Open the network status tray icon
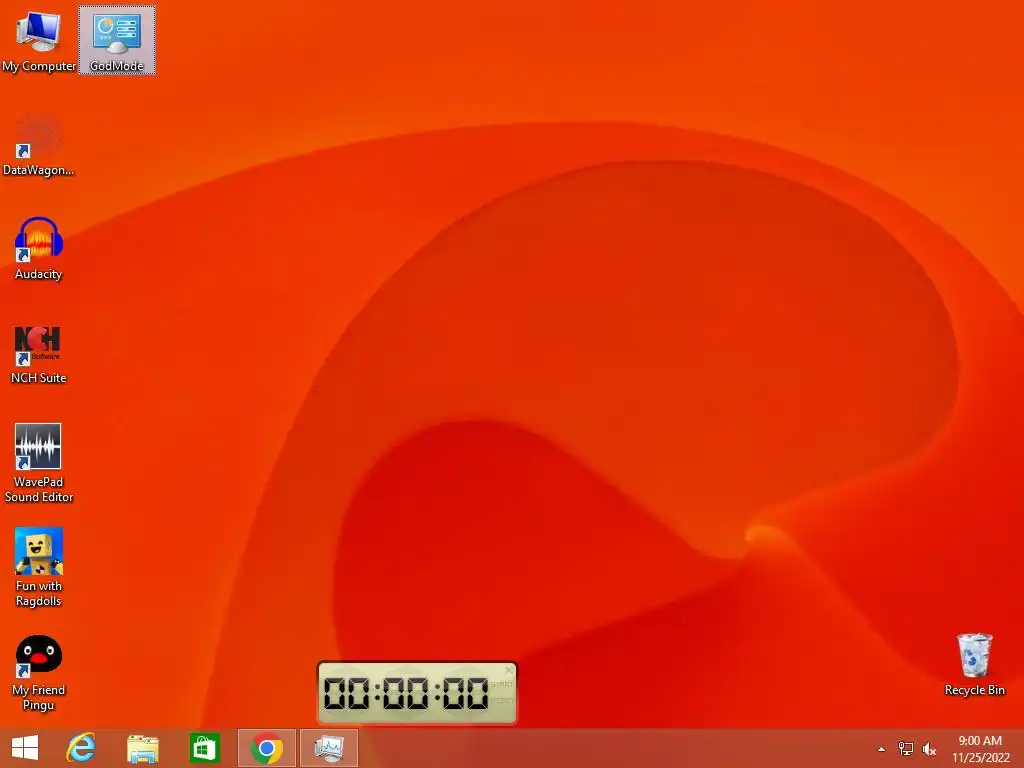The width and height of the screenshot is (1024, 768). pos(906,749)
